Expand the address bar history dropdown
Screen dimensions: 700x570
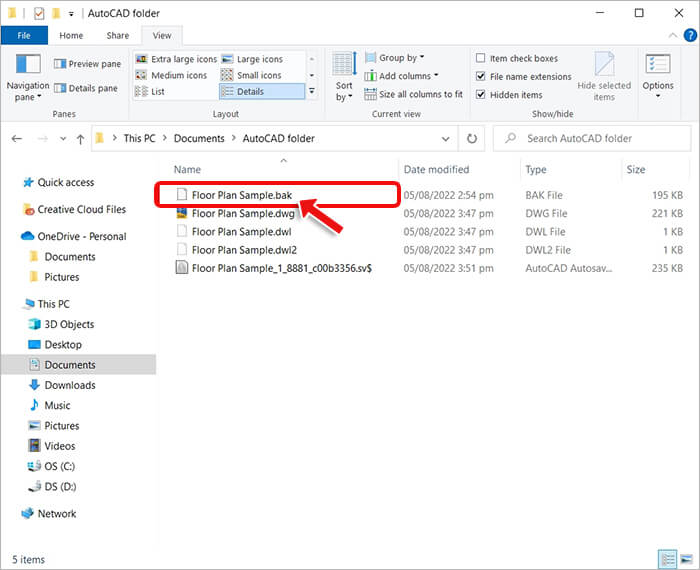[448, 138]
